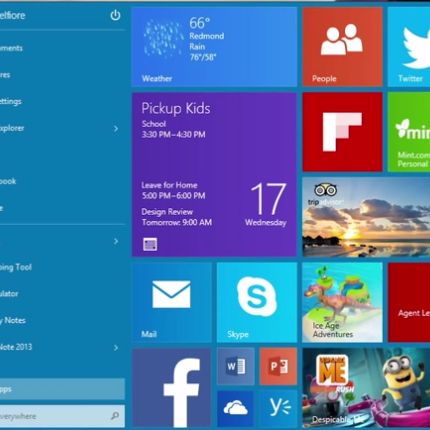Image resolution: width=430 pixels, height=430 pixels.
Task: Open the Mint.com Personal tile
Action: coord(409,132)
